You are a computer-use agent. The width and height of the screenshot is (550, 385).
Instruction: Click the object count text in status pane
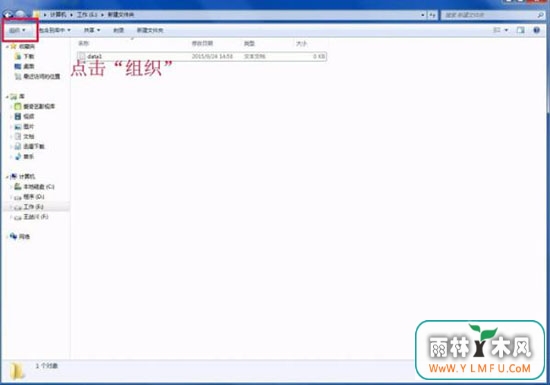click(x=46, y=366)
